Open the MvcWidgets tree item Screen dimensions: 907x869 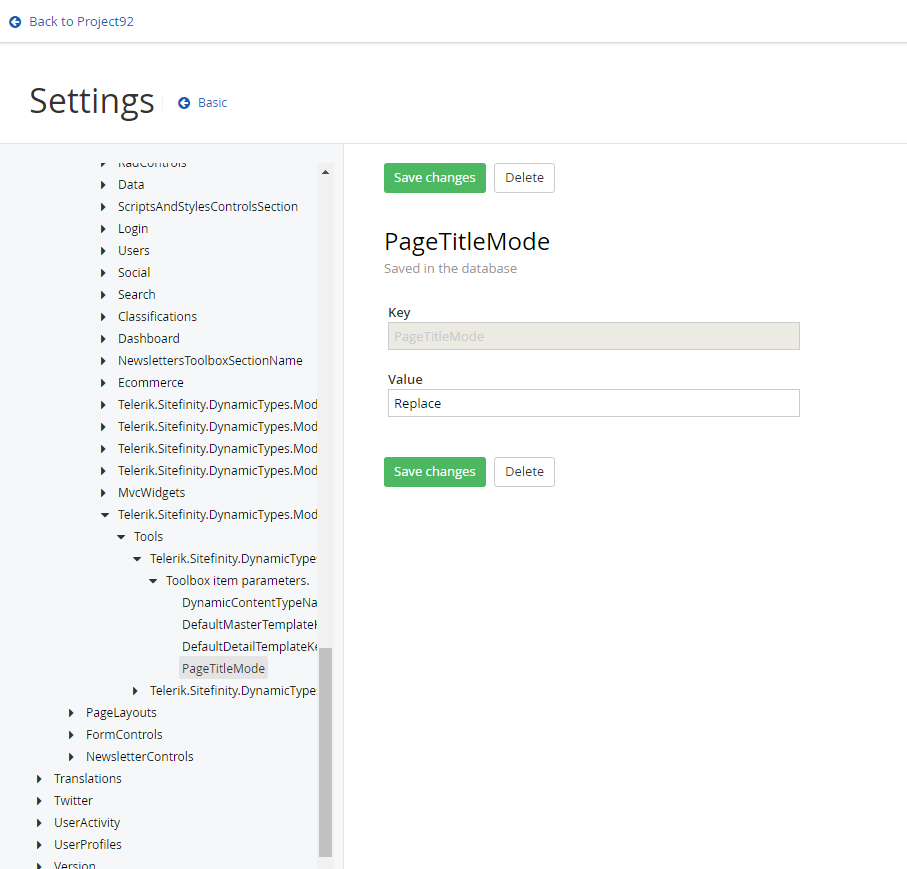(152, 493)
